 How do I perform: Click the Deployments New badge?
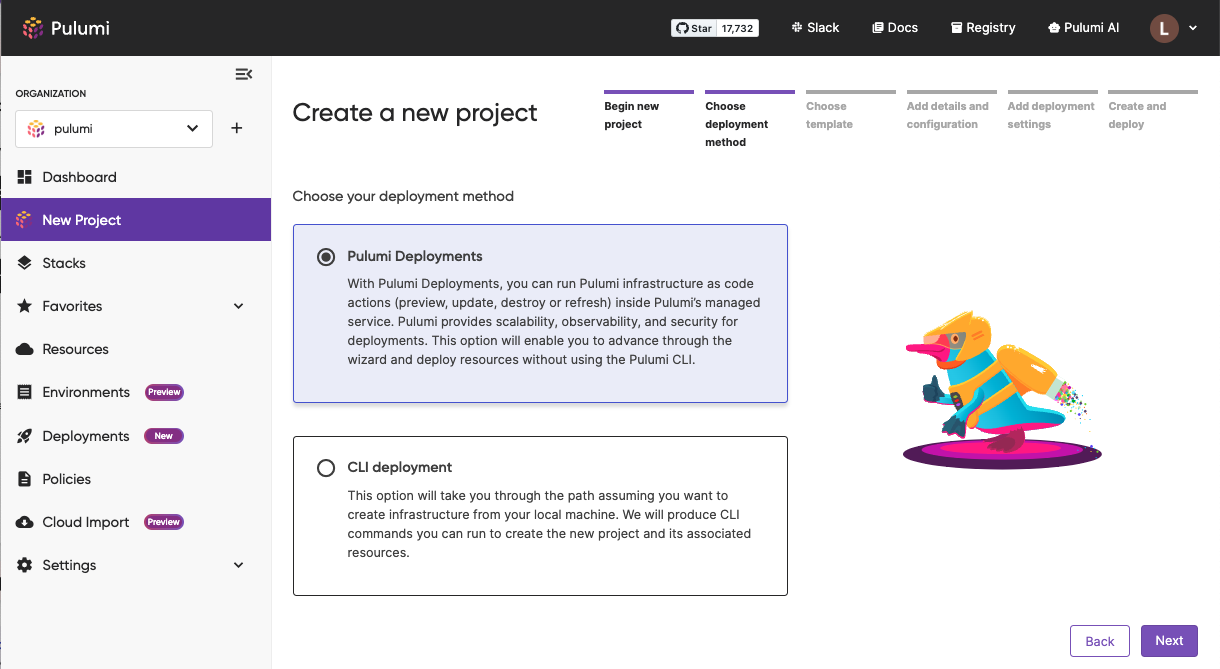(x=164, y=436)
